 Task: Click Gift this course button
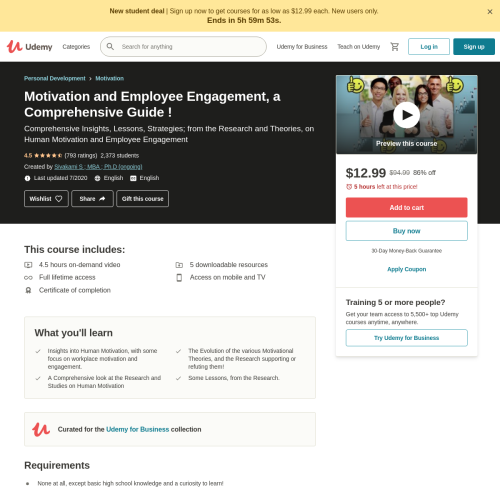(x=143, y=199)
